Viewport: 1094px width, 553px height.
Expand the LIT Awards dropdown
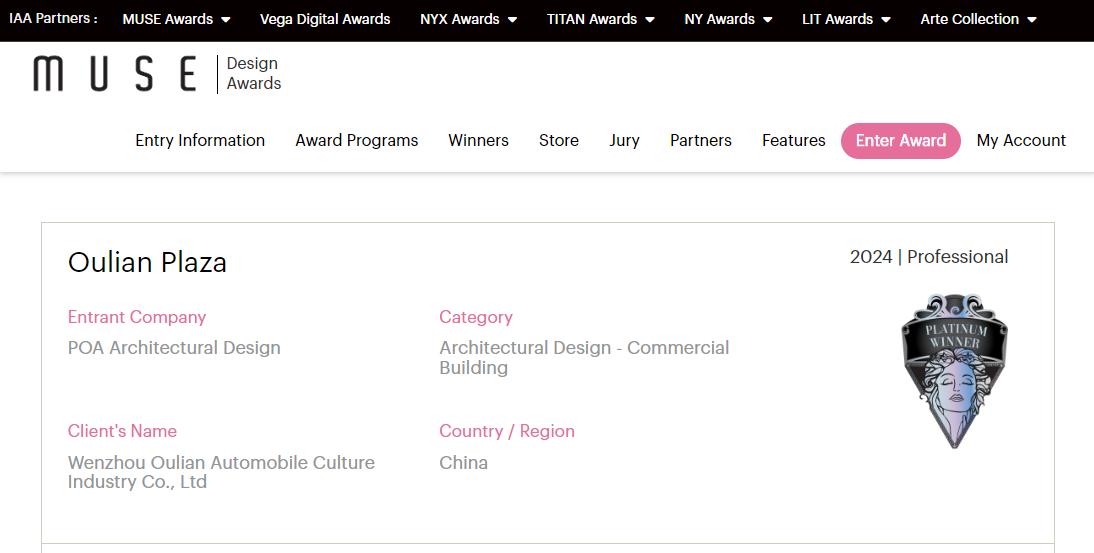(x=846, y=20)
